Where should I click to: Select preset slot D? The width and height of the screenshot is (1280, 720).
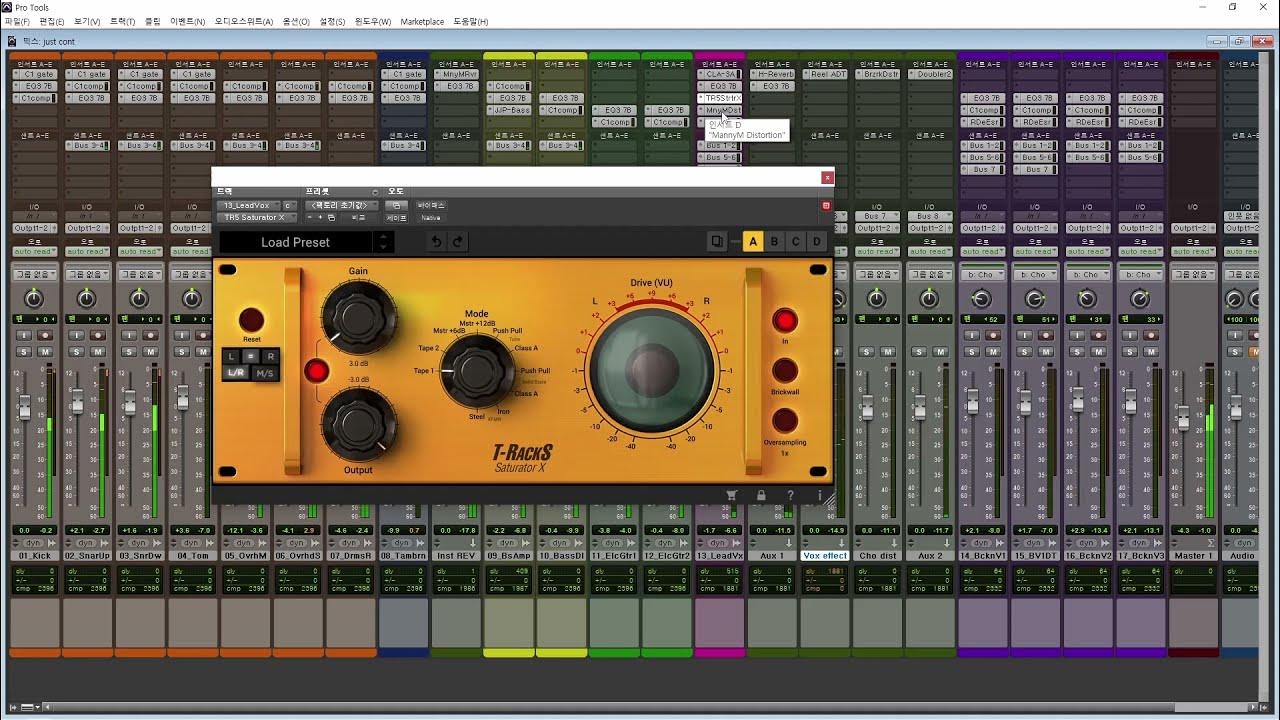pyautogui.click(x=817, y=242)
